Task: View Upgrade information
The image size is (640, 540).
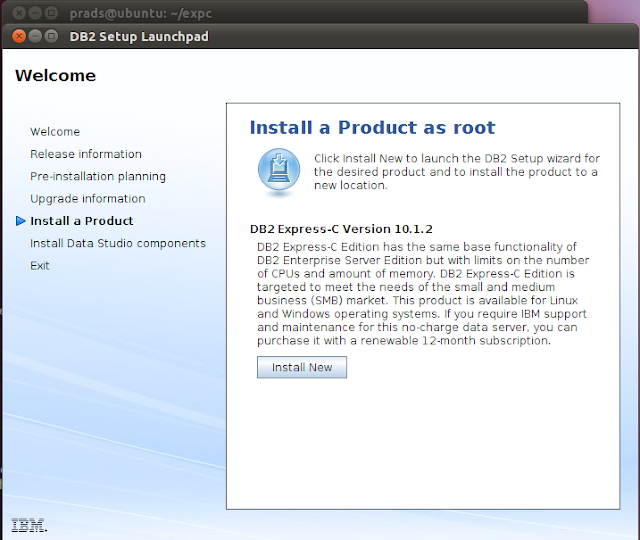Action: (x=88, y=199)
